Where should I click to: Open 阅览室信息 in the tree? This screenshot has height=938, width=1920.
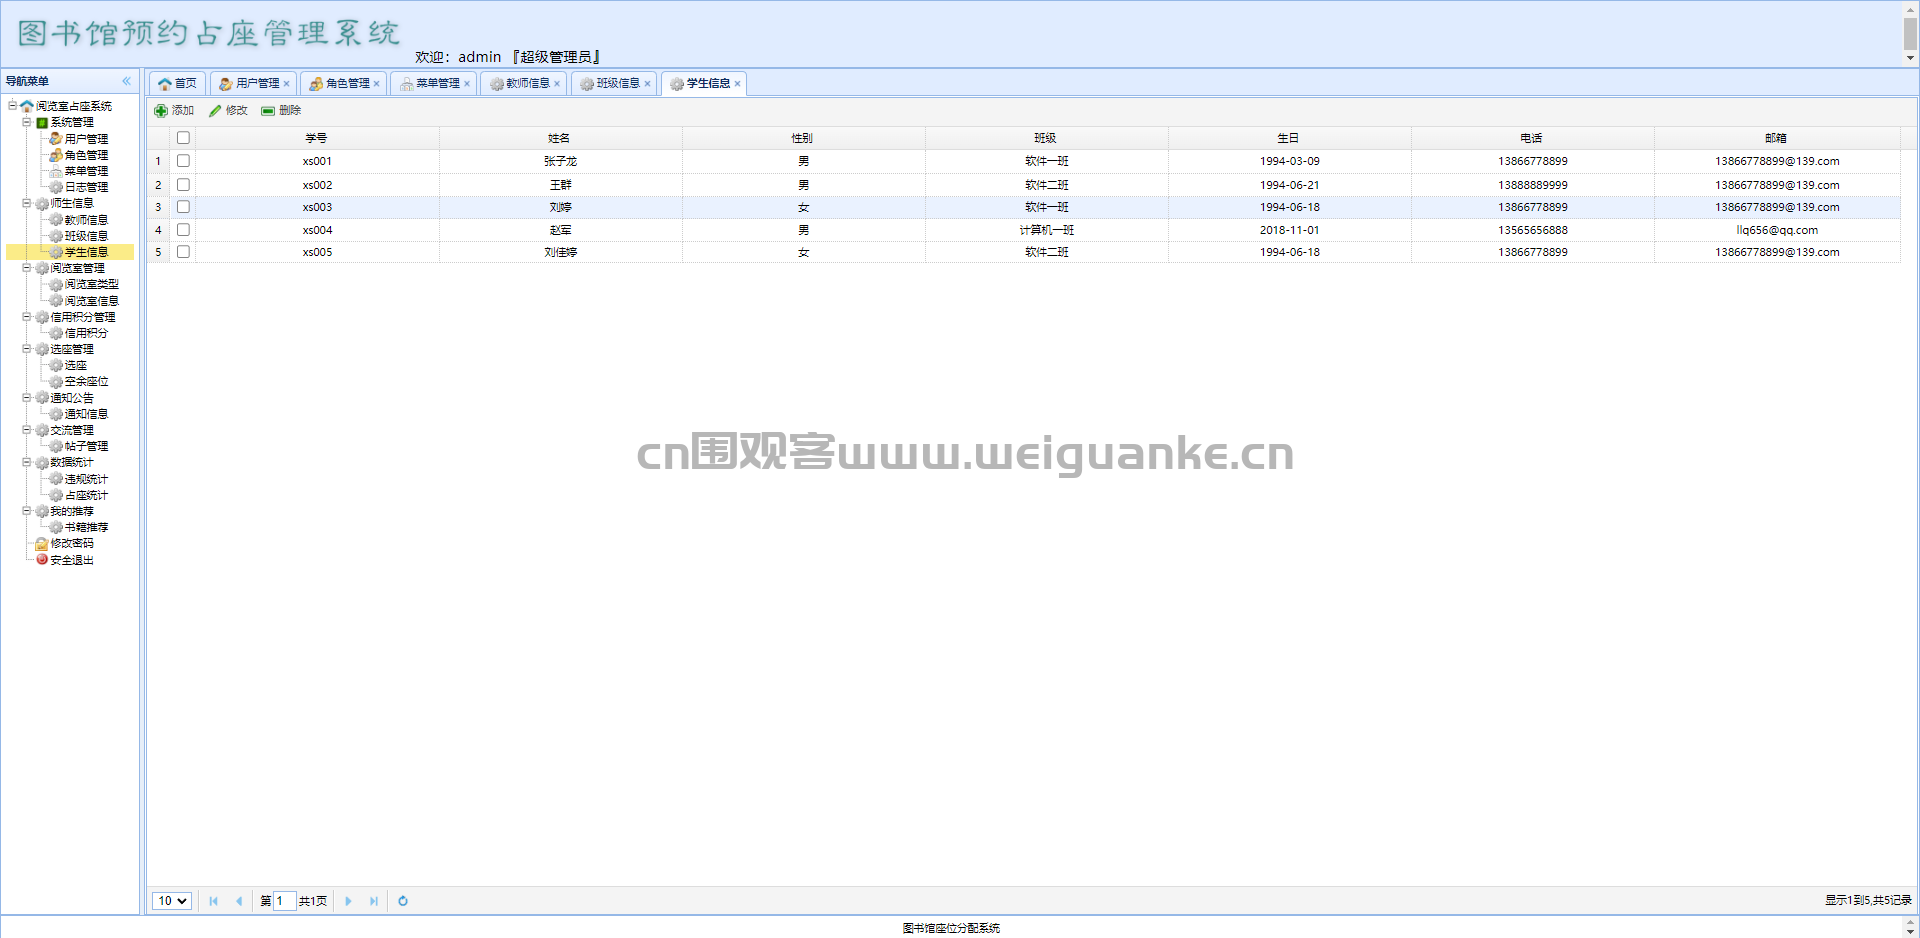coord(91,301)
